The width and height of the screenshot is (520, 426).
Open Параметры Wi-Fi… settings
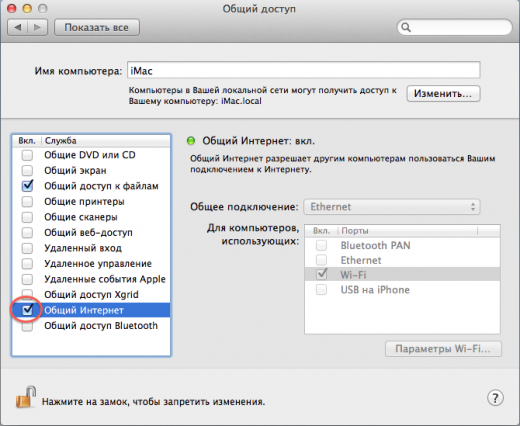click(x=443, y=349)
